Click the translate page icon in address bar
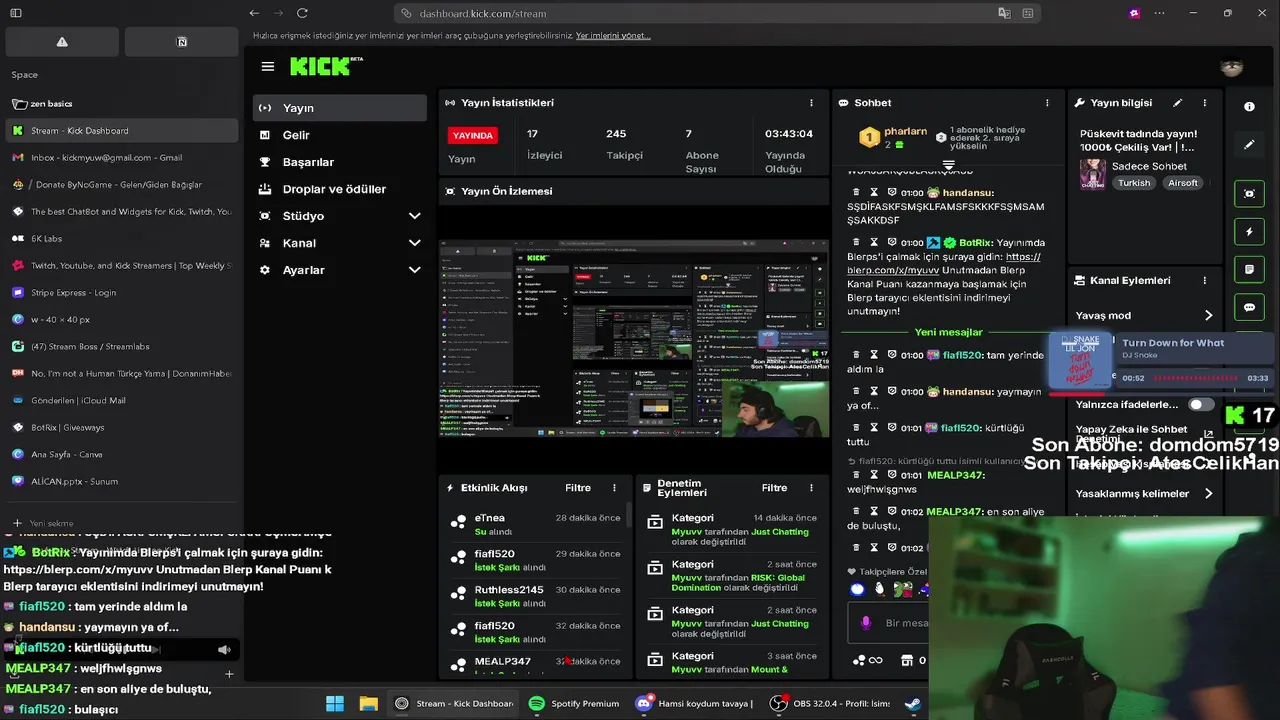Viewport: 1280px width, 720px height. 1004,13
